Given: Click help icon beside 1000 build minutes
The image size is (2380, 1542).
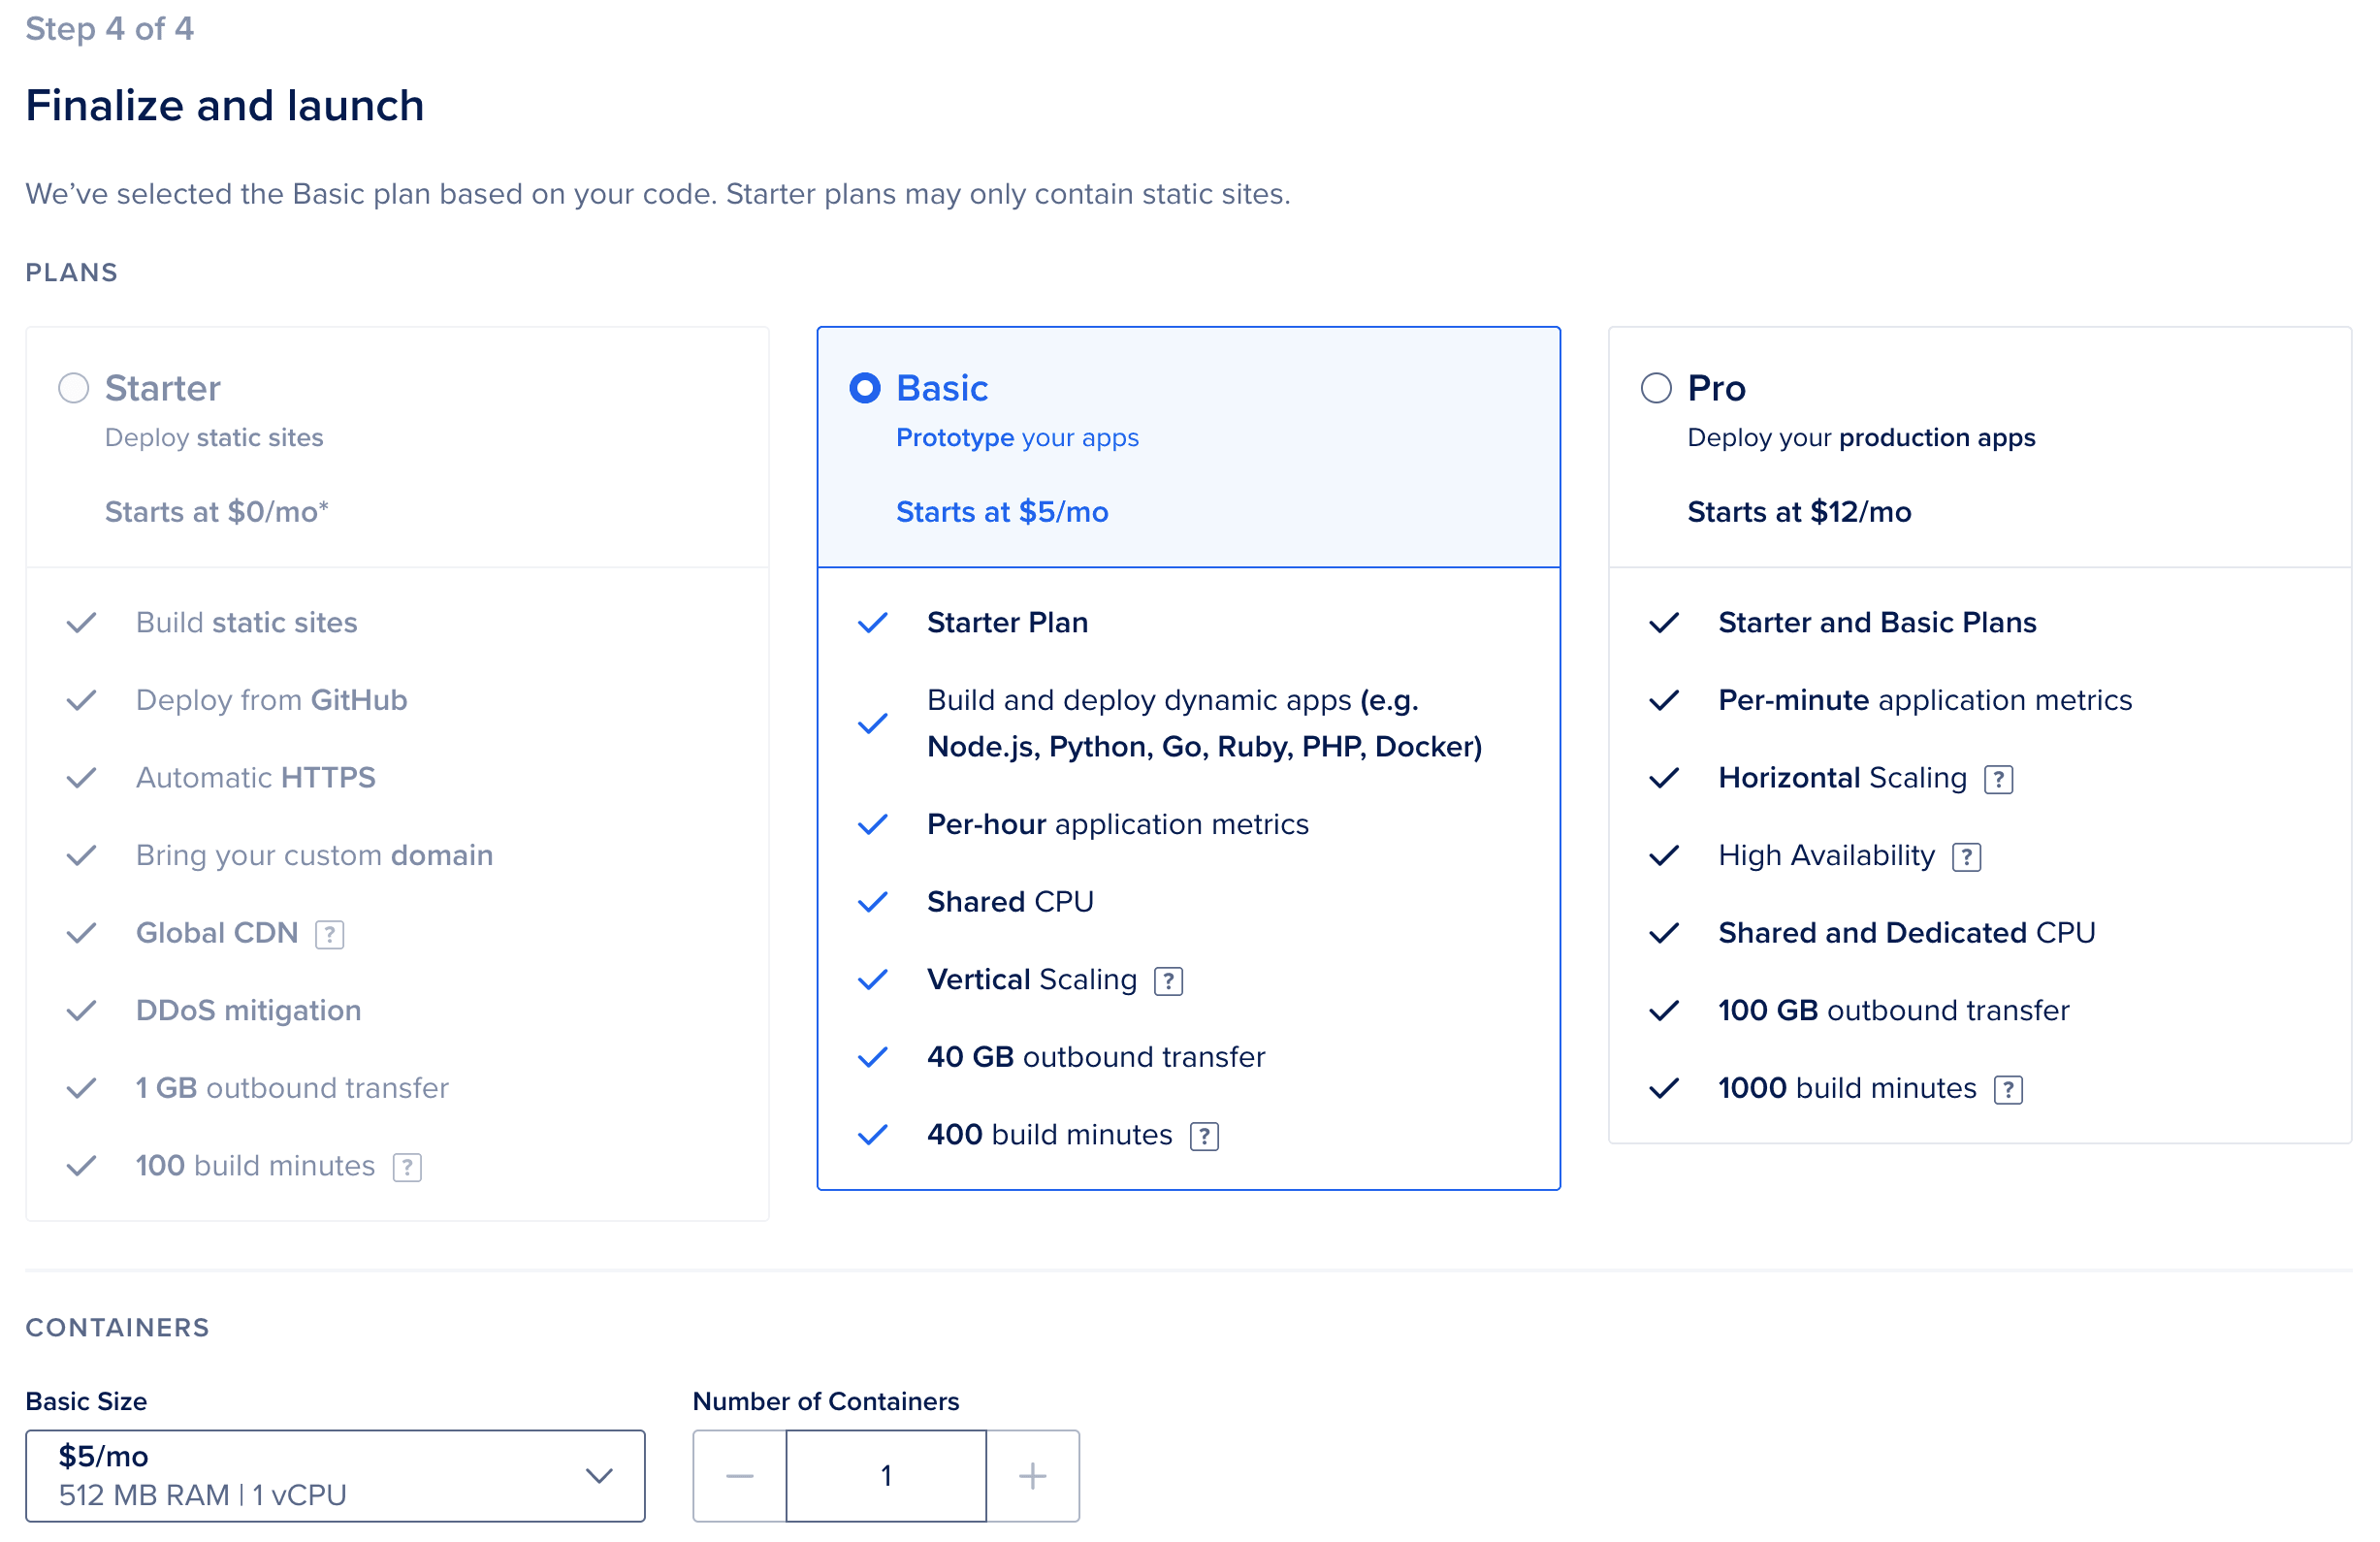Looking at the screenshot, I should coord(2008,1089).
